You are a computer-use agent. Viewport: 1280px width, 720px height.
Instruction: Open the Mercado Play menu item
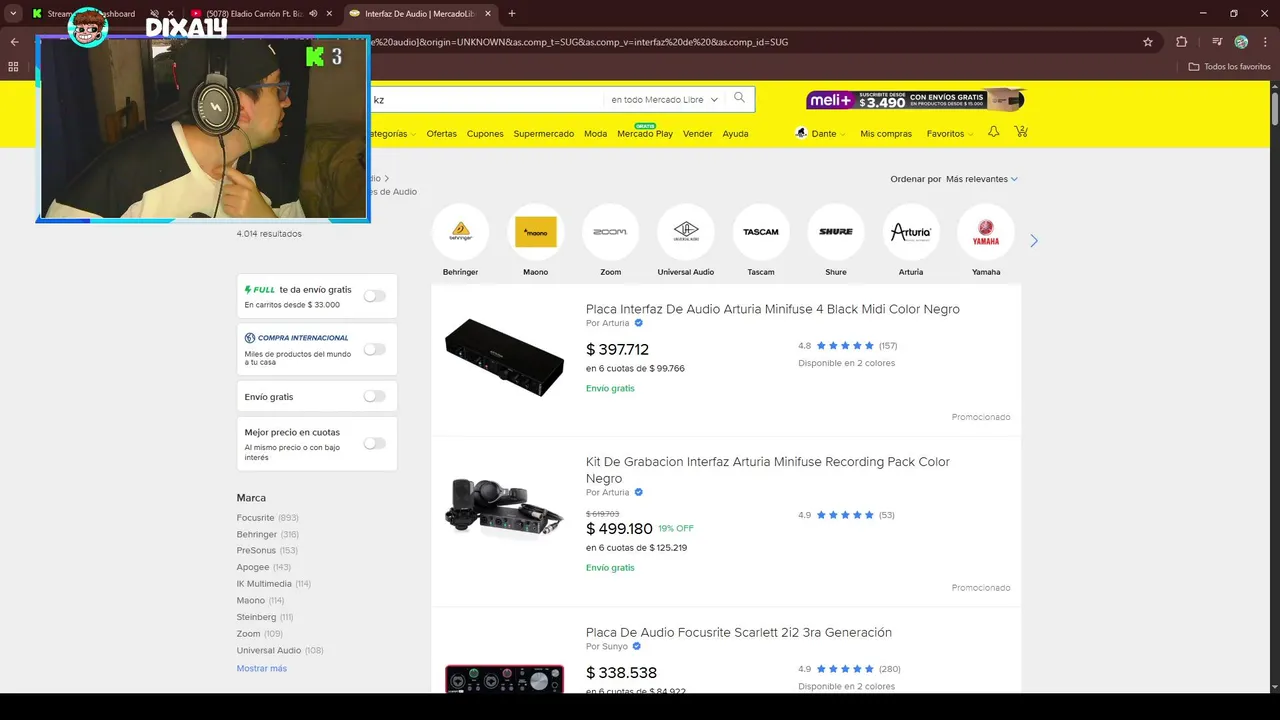click(x=645, y=133)
